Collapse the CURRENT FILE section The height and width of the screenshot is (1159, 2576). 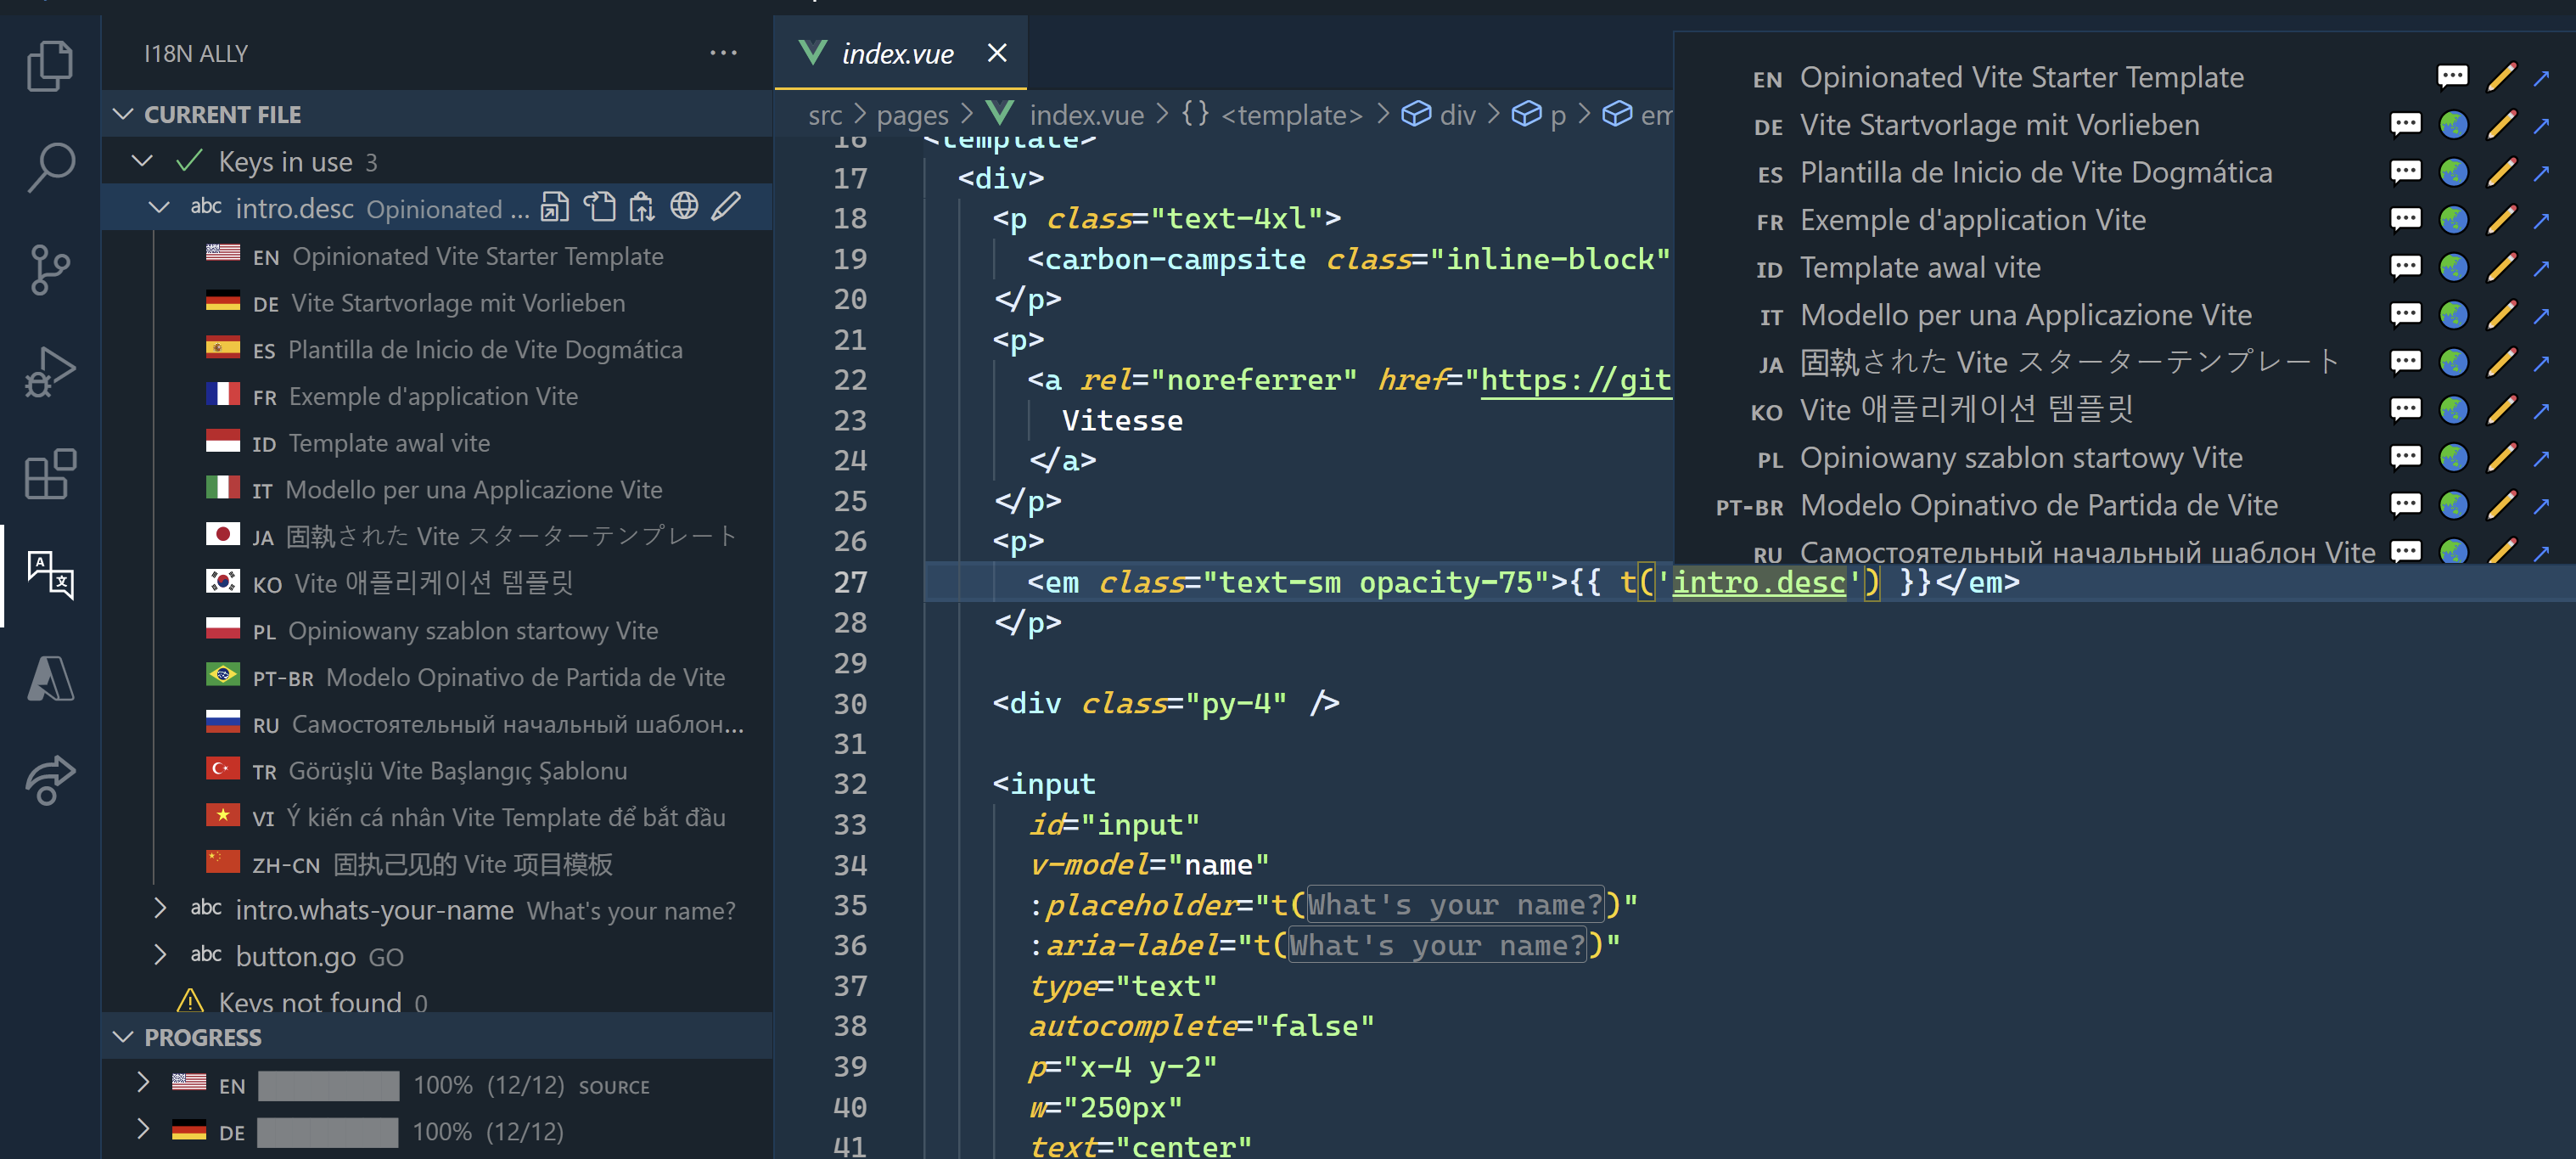tap(122, 113)
